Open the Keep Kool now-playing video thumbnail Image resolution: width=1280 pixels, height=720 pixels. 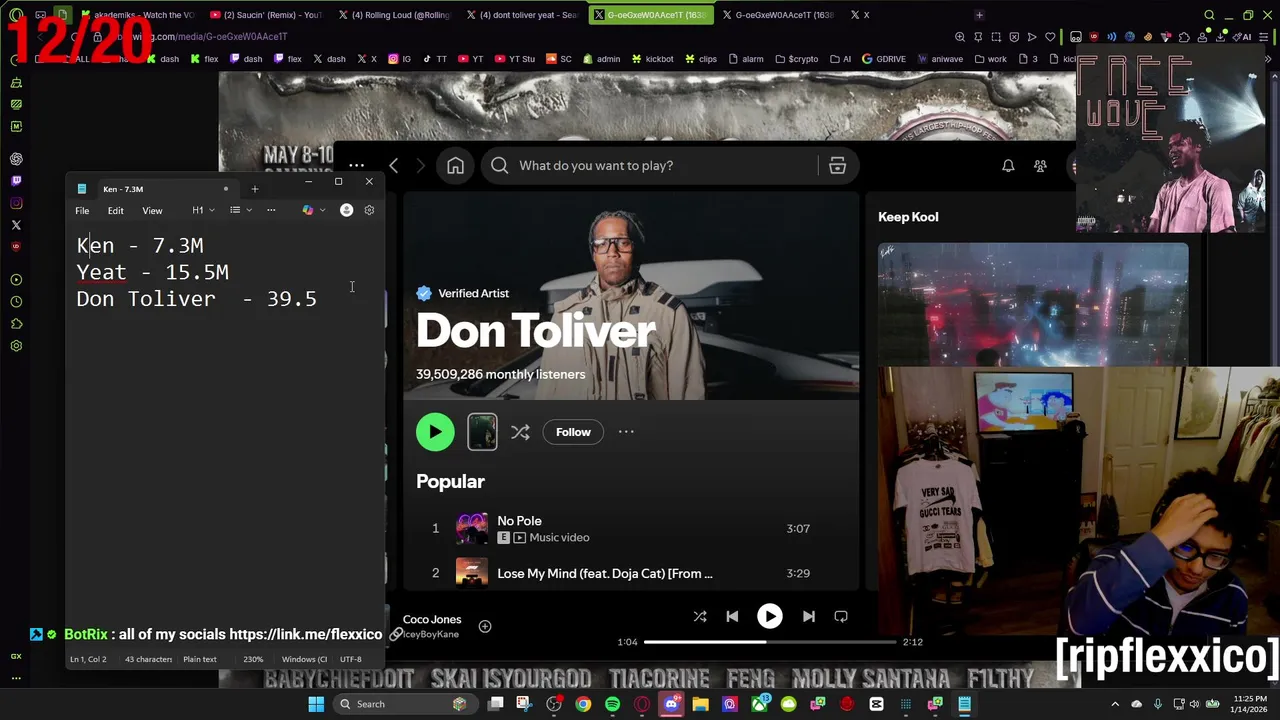point(1033,304)
